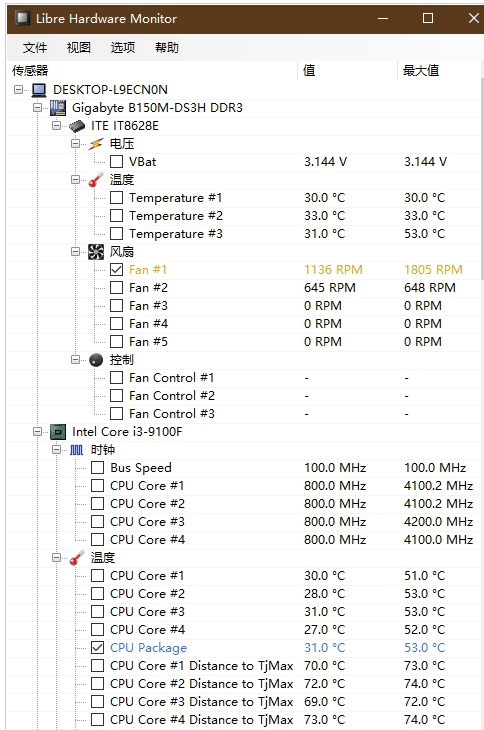Collapse the 风扇 fans group
The width and height of the screenshot is (484, 730).
[75, 252]
